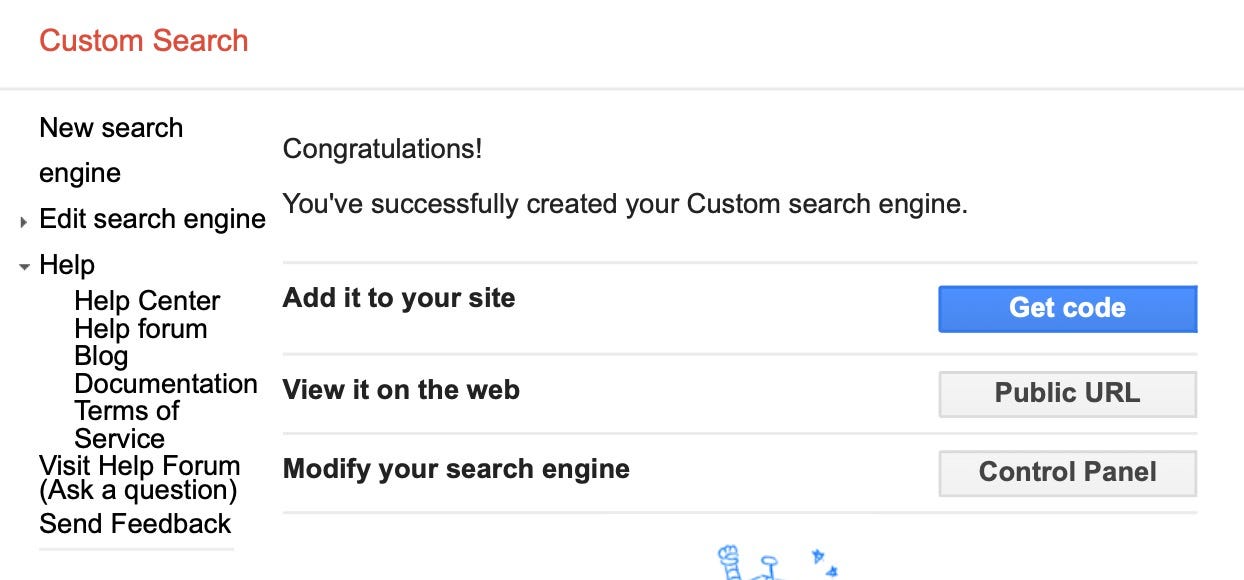Image resolution: width=1244 pixels, height=580 pixels.
Task: Click the blue Get code button
Action: click(1066, 308)
